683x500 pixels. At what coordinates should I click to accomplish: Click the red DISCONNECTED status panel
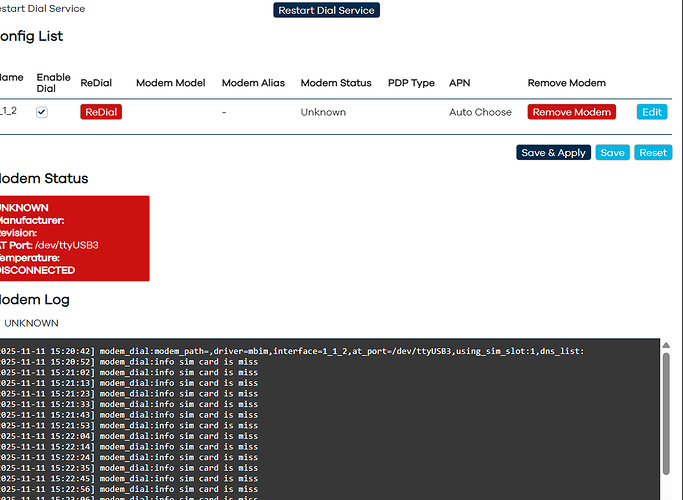click(72, 238)
